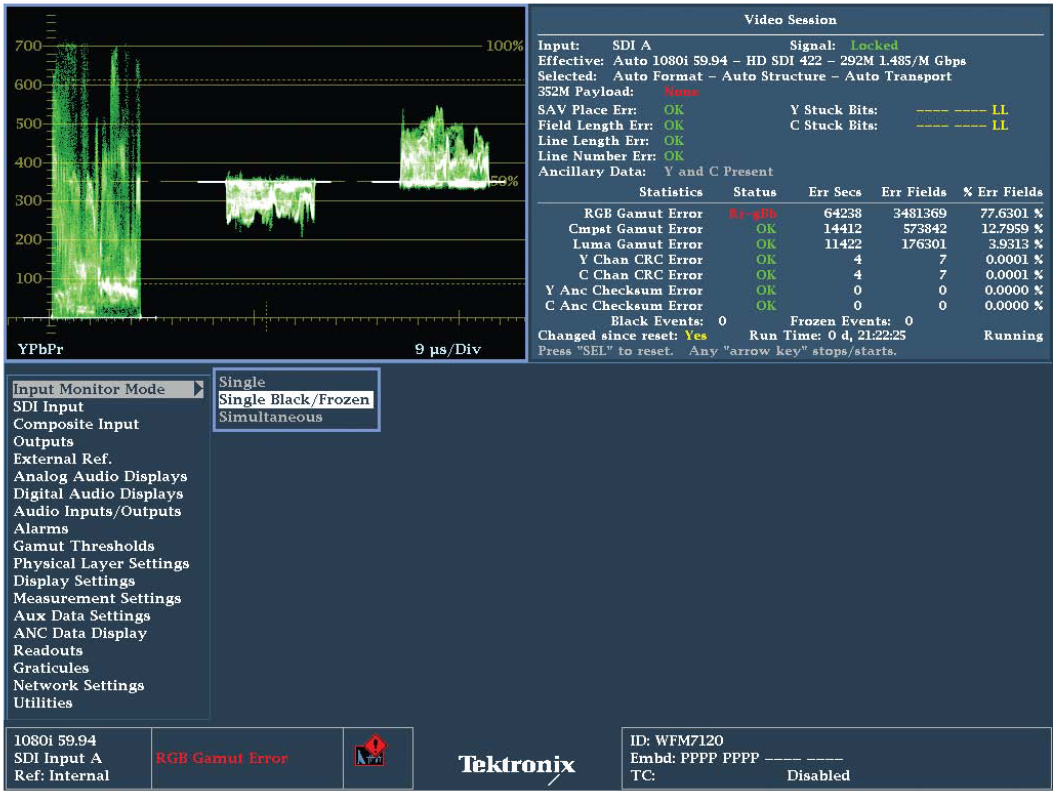The height and width of the screenshot is (793, 1056).
Task: Click the 352M Payload None value
Action: (x=682, y=92)
